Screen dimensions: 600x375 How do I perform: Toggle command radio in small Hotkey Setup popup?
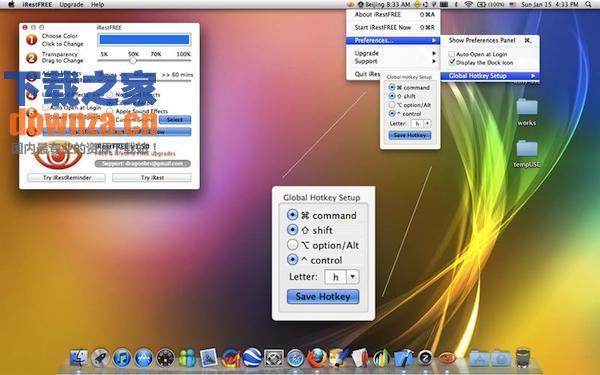point(392,87)
